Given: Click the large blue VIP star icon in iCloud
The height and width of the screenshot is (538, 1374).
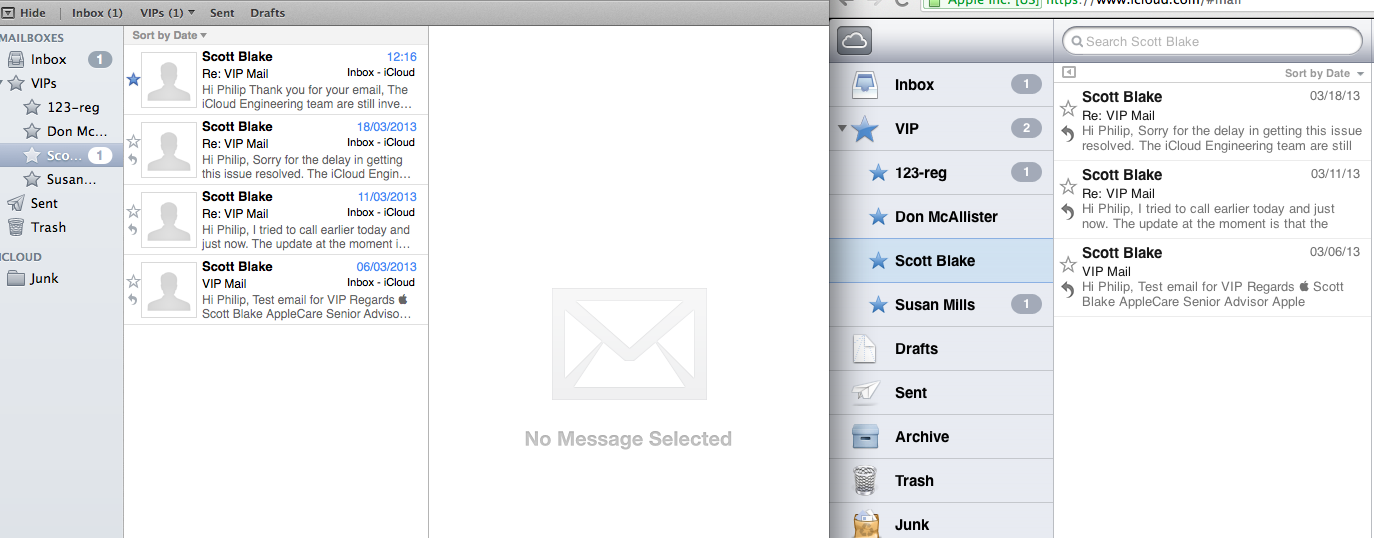Looking at the screenshot, I should 865,129.
